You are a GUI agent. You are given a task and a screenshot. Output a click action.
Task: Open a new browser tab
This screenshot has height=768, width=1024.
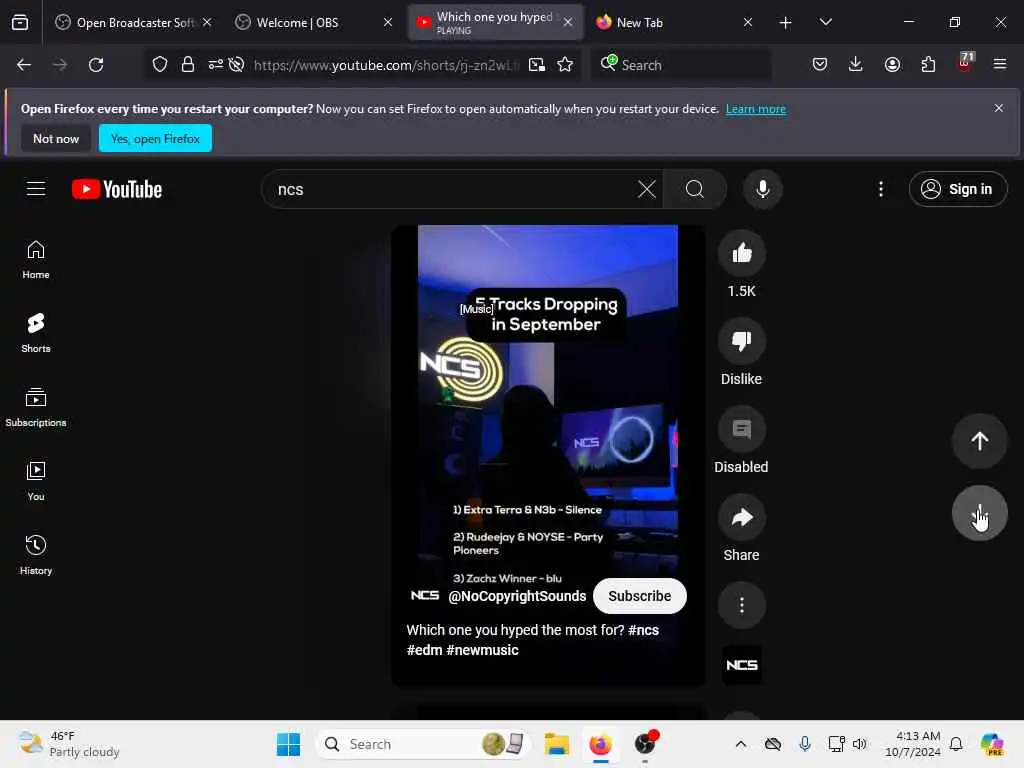tap(785, 22)
